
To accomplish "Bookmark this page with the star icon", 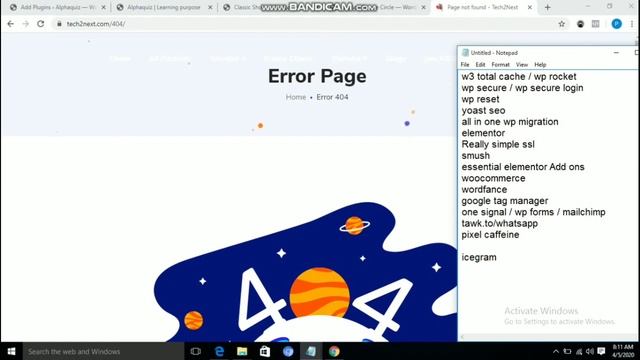I will click(x=562, y=24).
